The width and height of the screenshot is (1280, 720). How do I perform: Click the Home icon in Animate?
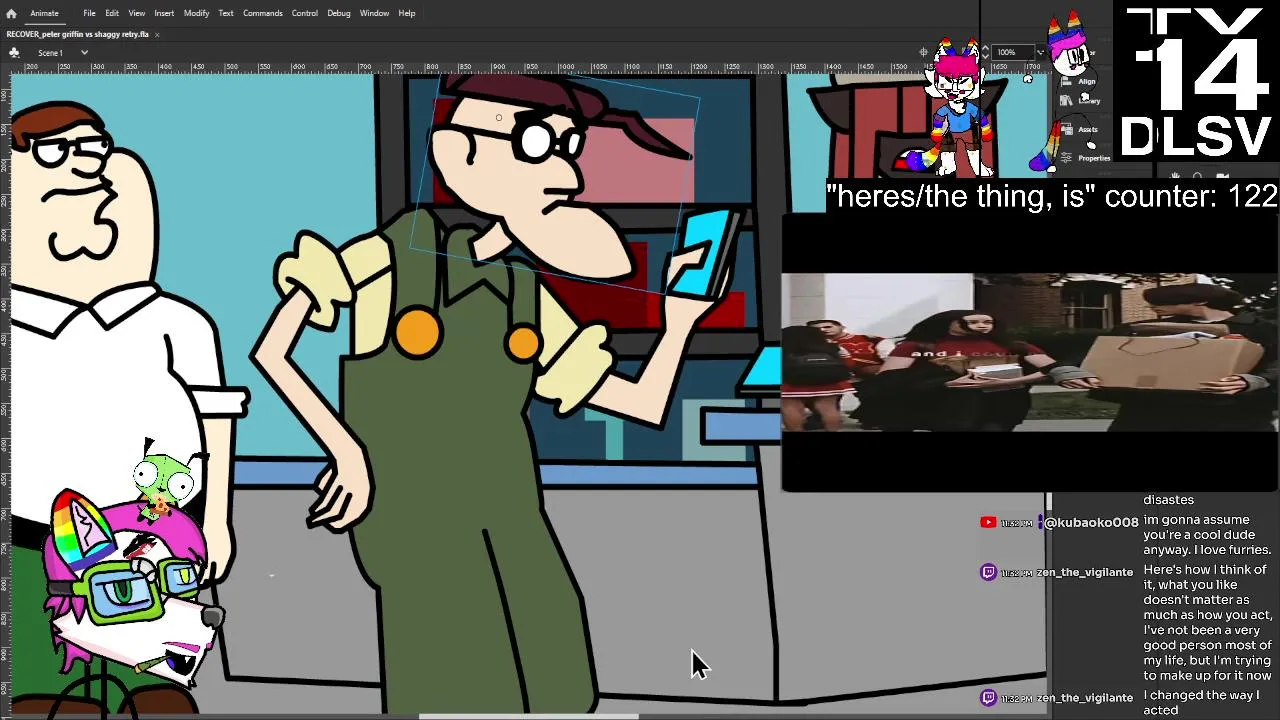point(11,13)
